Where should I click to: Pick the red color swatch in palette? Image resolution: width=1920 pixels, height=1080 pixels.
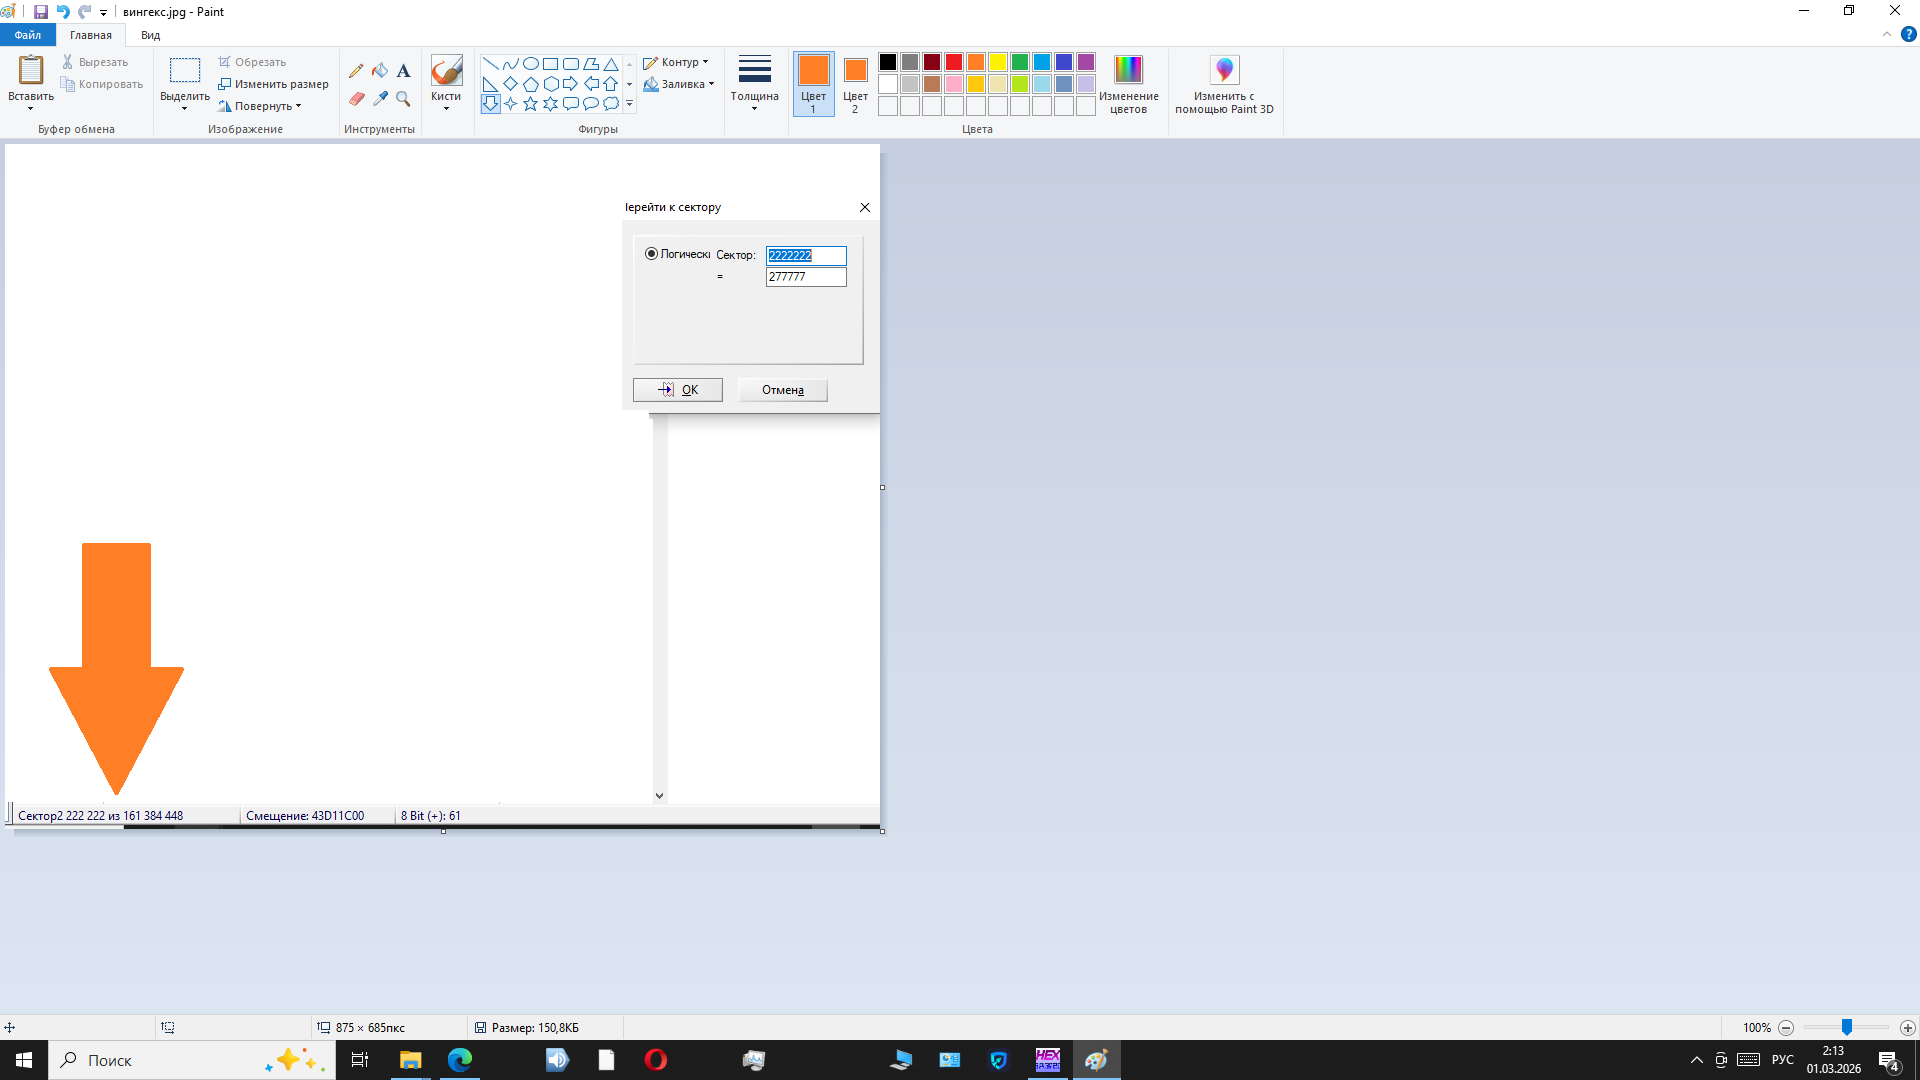(954, 62)
